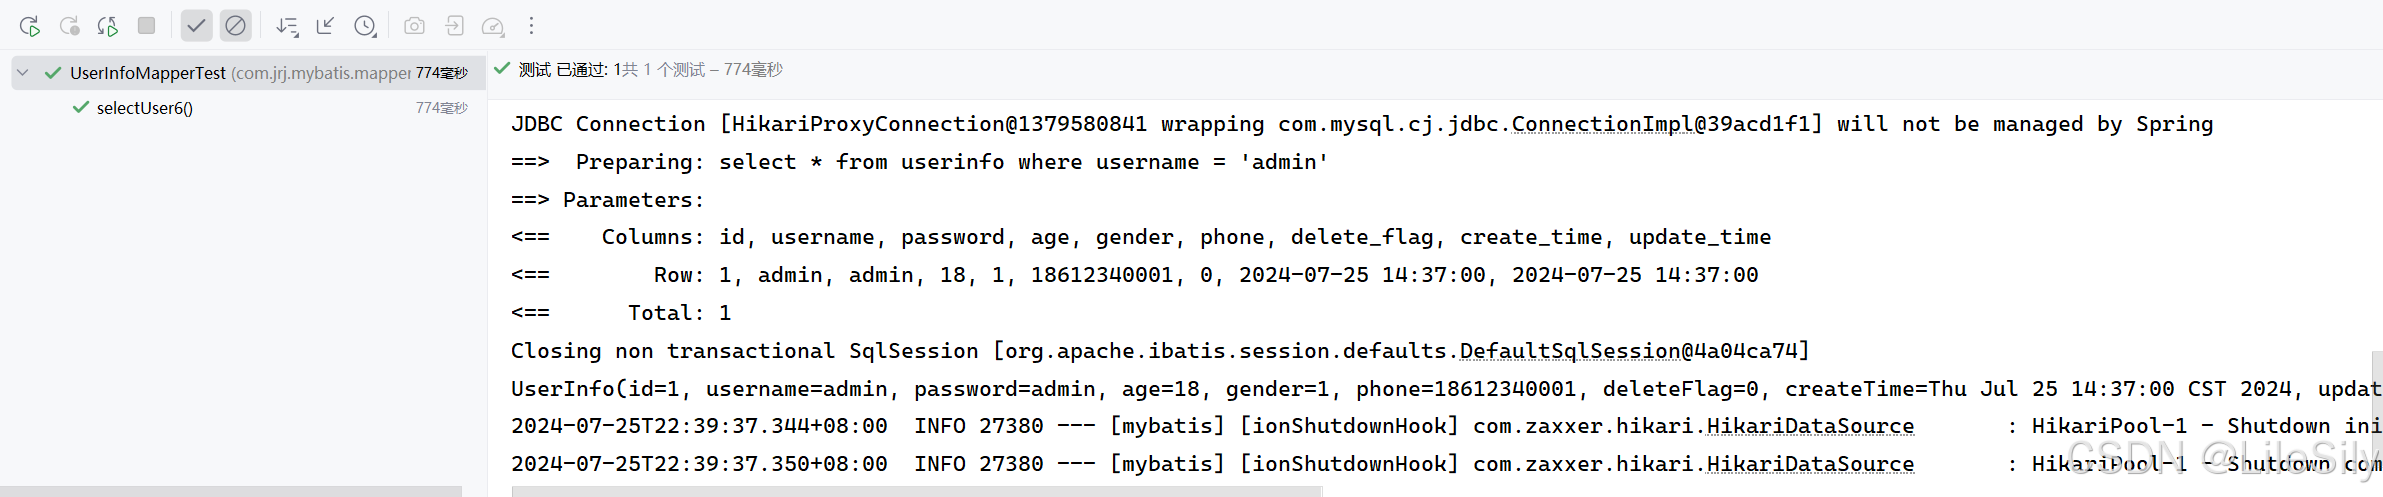Open the profiler gauge icon
2383x497 pixels.
click(x=493, y=26)
